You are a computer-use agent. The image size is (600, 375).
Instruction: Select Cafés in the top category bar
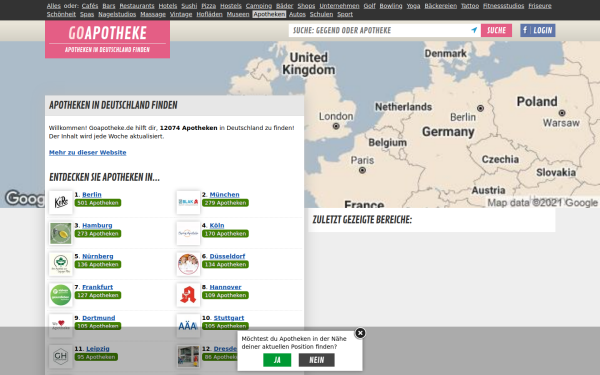click(x=90, y=6)
